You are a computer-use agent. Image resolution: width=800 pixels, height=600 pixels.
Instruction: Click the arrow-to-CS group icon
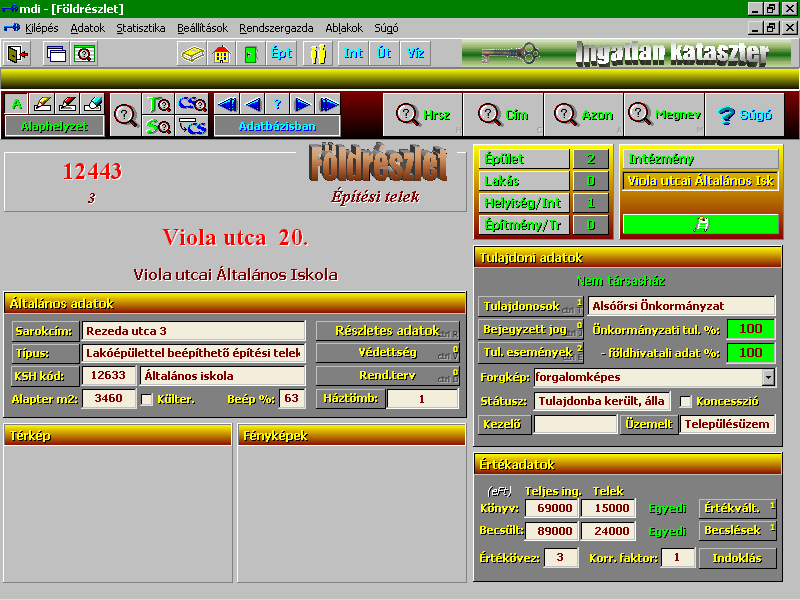coord(192,126)
